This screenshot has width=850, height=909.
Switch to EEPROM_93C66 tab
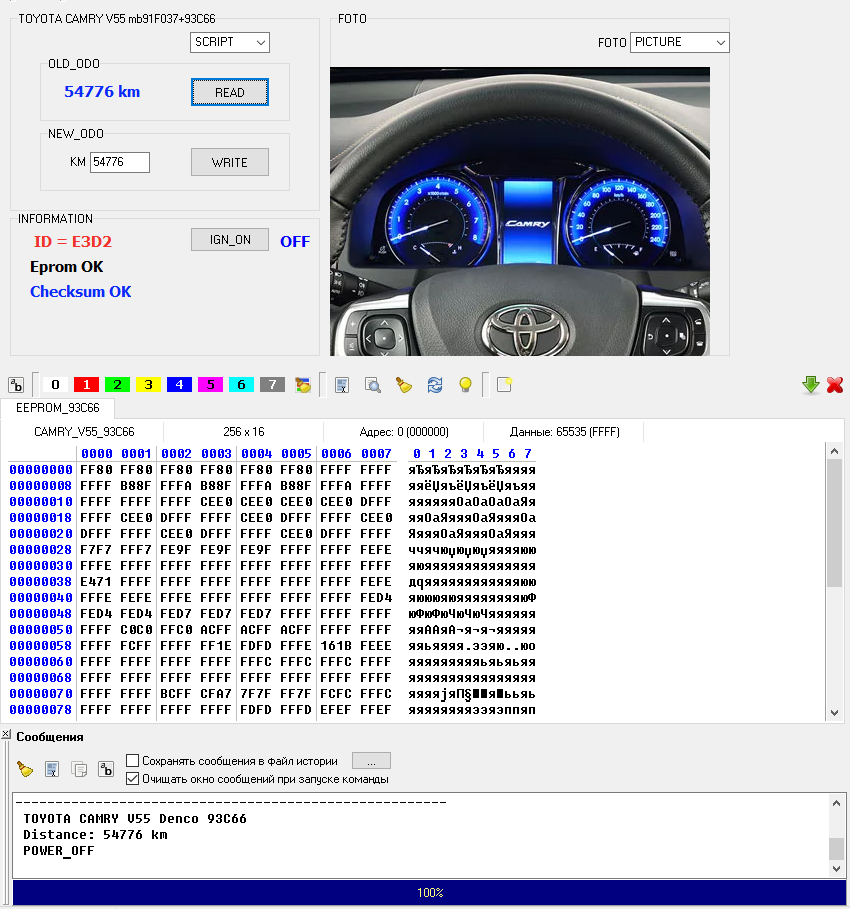57,408
